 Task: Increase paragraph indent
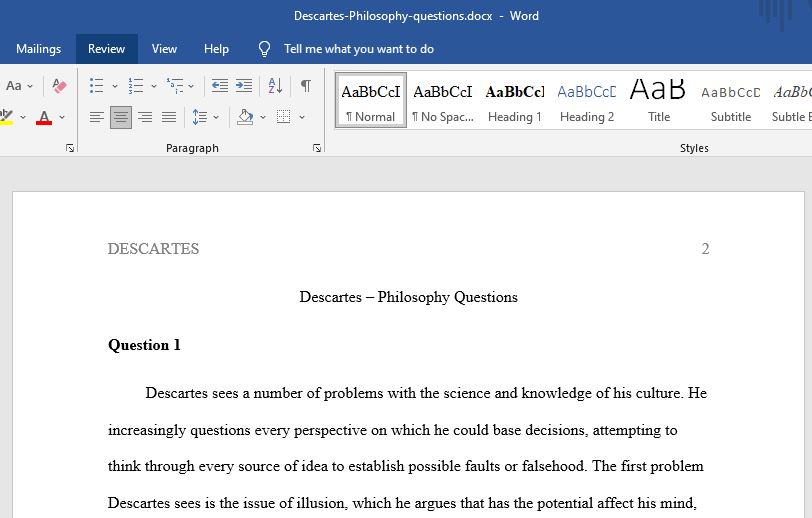(244, 85)
